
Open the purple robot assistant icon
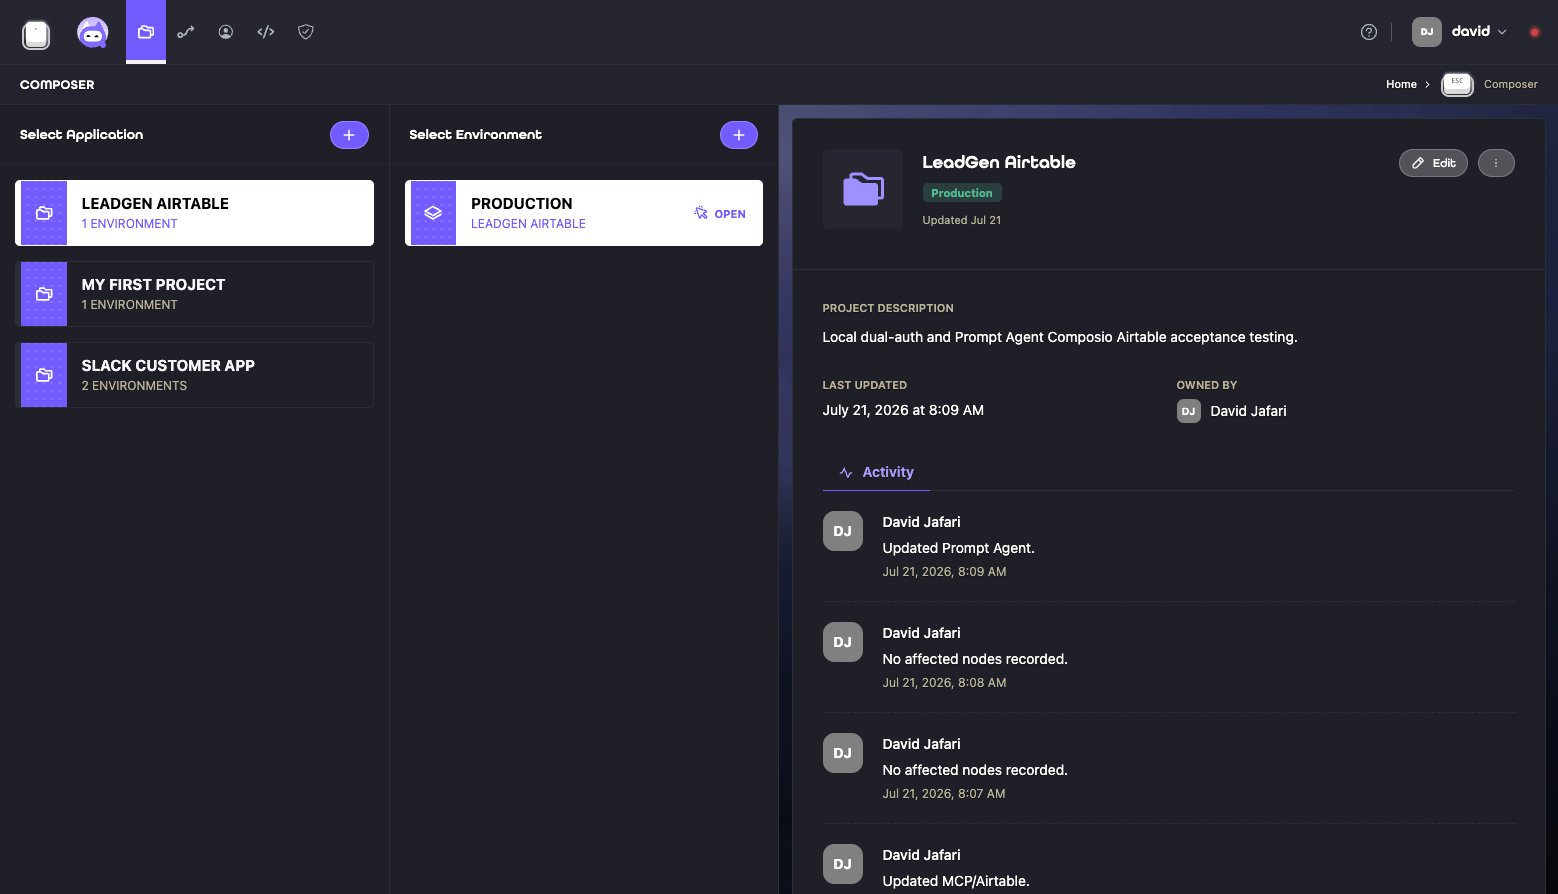[93, 33]
